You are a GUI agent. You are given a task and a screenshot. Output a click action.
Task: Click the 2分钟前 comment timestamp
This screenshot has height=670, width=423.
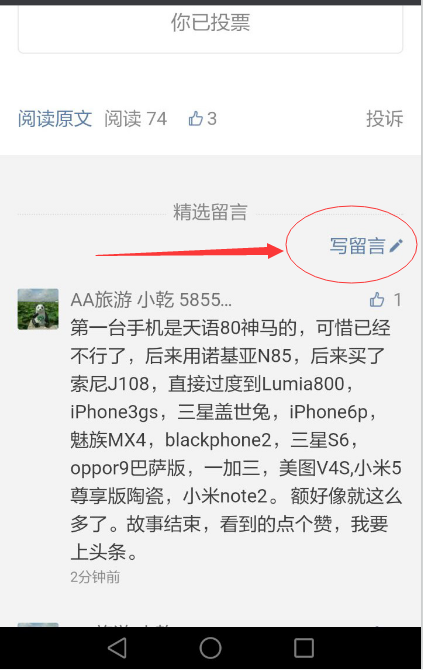[95, 577]
